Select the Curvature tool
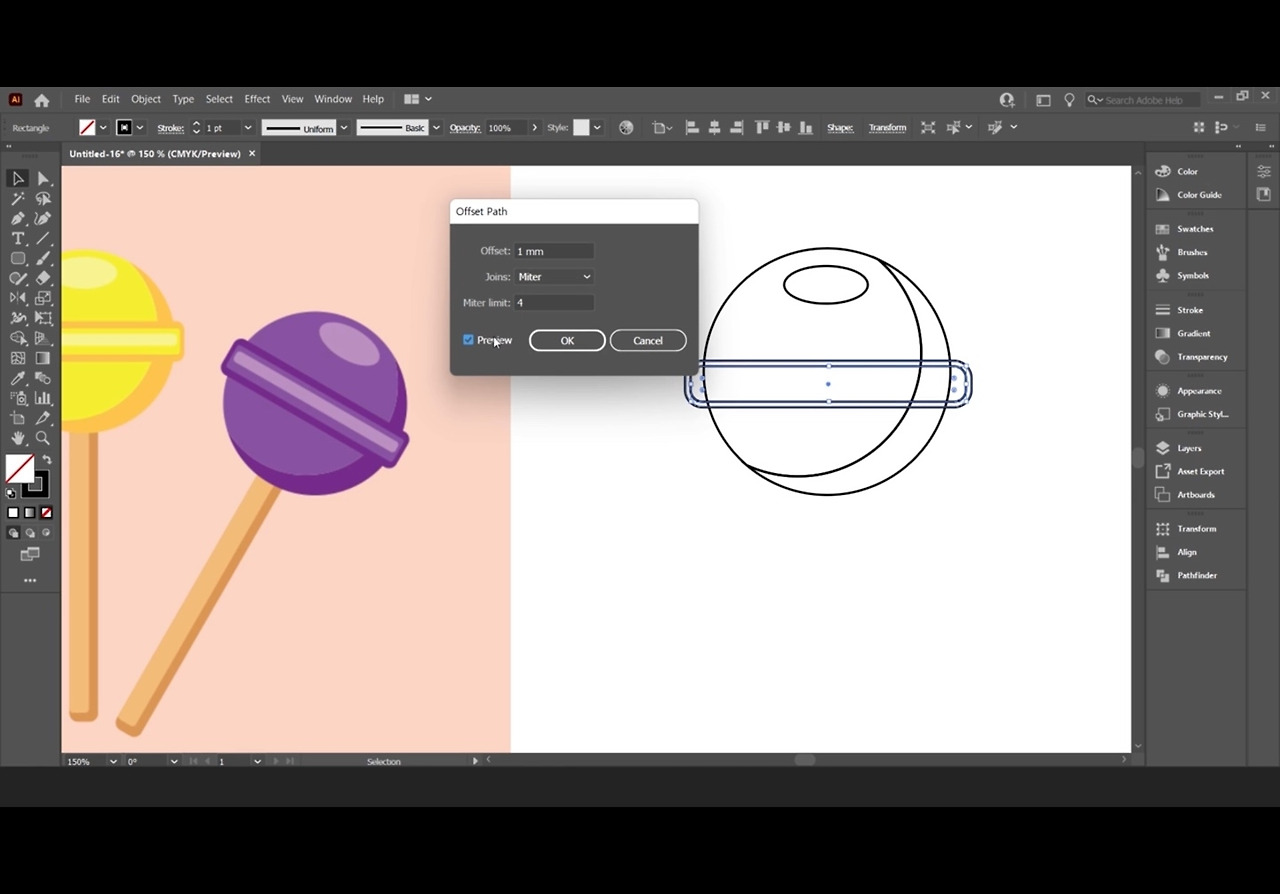Screen dimensions: 1280x894 coord(43,218)
